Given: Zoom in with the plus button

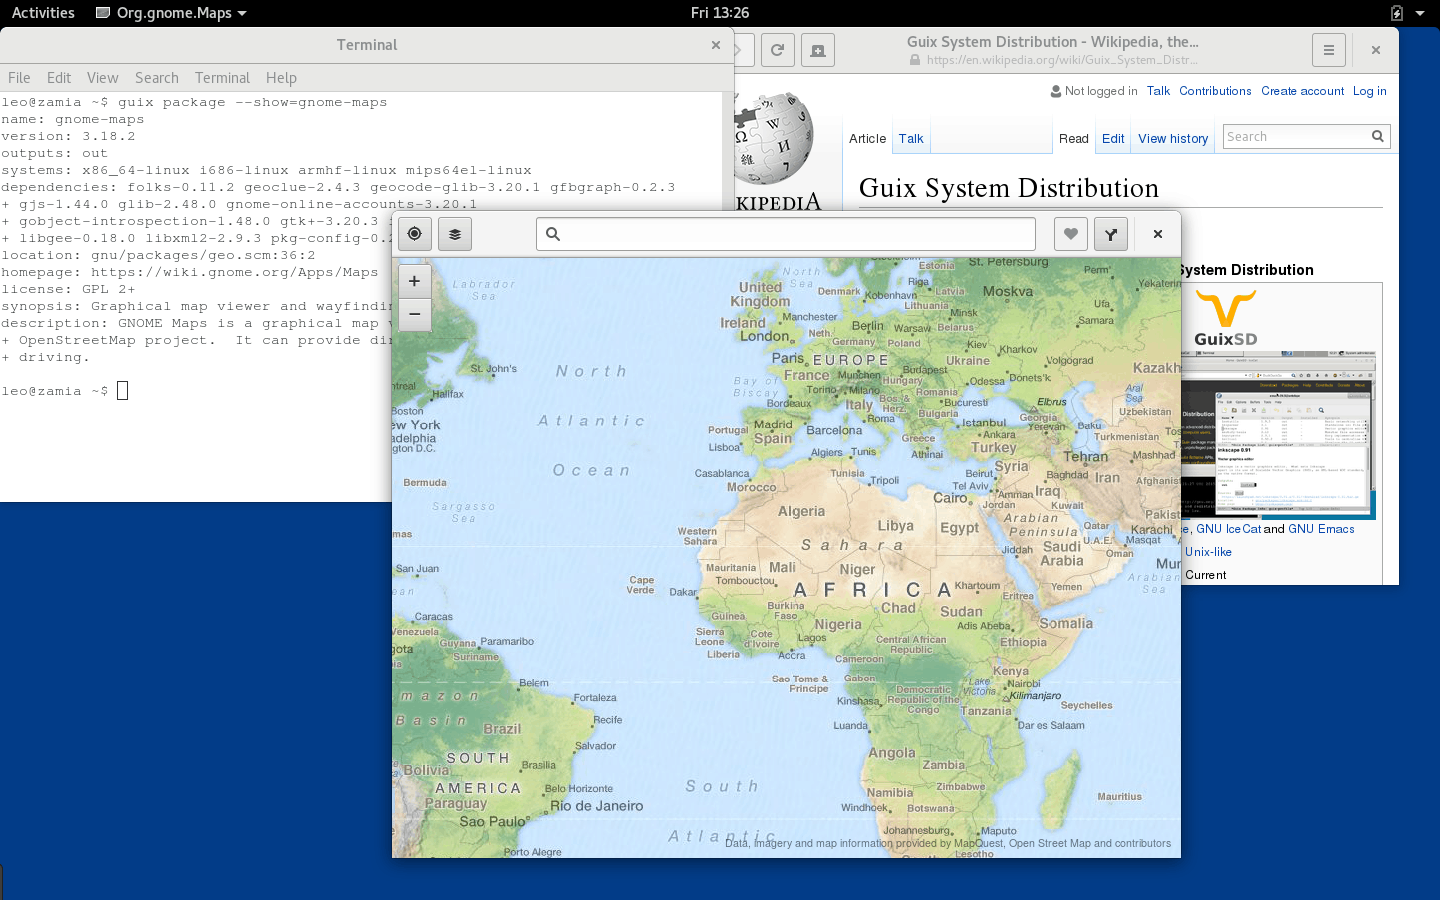Looking at the screenshot, I should pyautogui.click(x=414, y=281).
